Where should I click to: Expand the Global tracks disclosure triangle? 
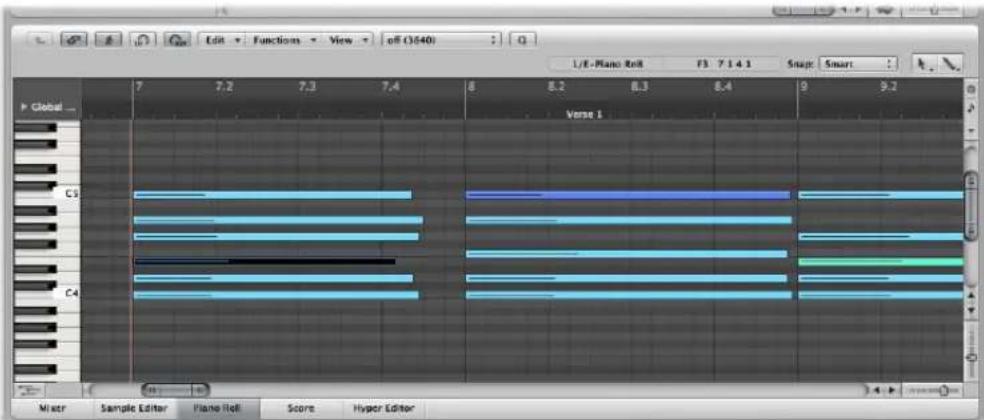point(25,107)
